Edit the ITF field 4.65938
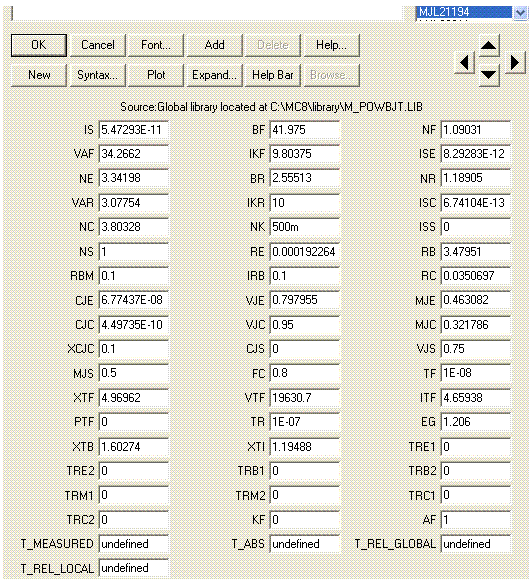The width and height of the screenshot is (531, 579). [x=476, y=398]
